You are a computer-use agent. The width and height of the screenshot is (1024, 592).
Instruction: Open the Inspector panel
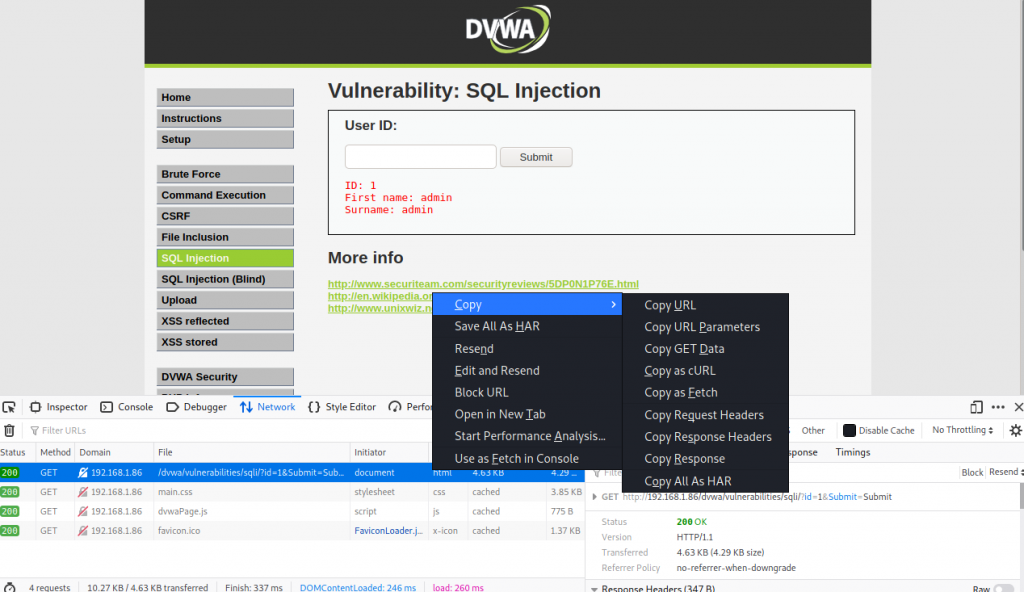pos(59,407)
